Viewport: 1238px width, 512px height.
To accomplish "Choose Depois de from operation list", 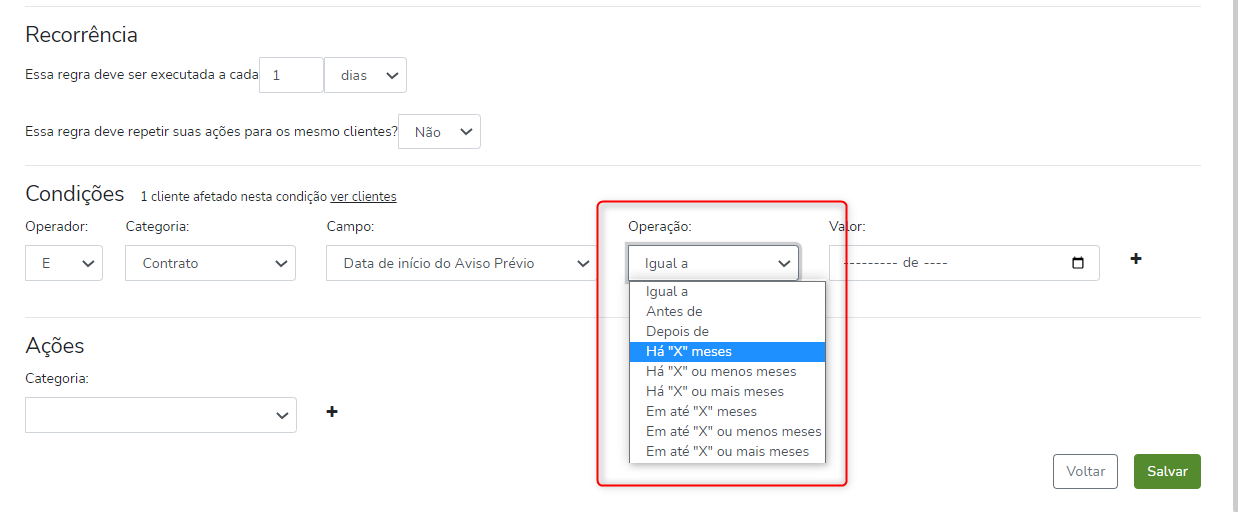I will point(677,332).
